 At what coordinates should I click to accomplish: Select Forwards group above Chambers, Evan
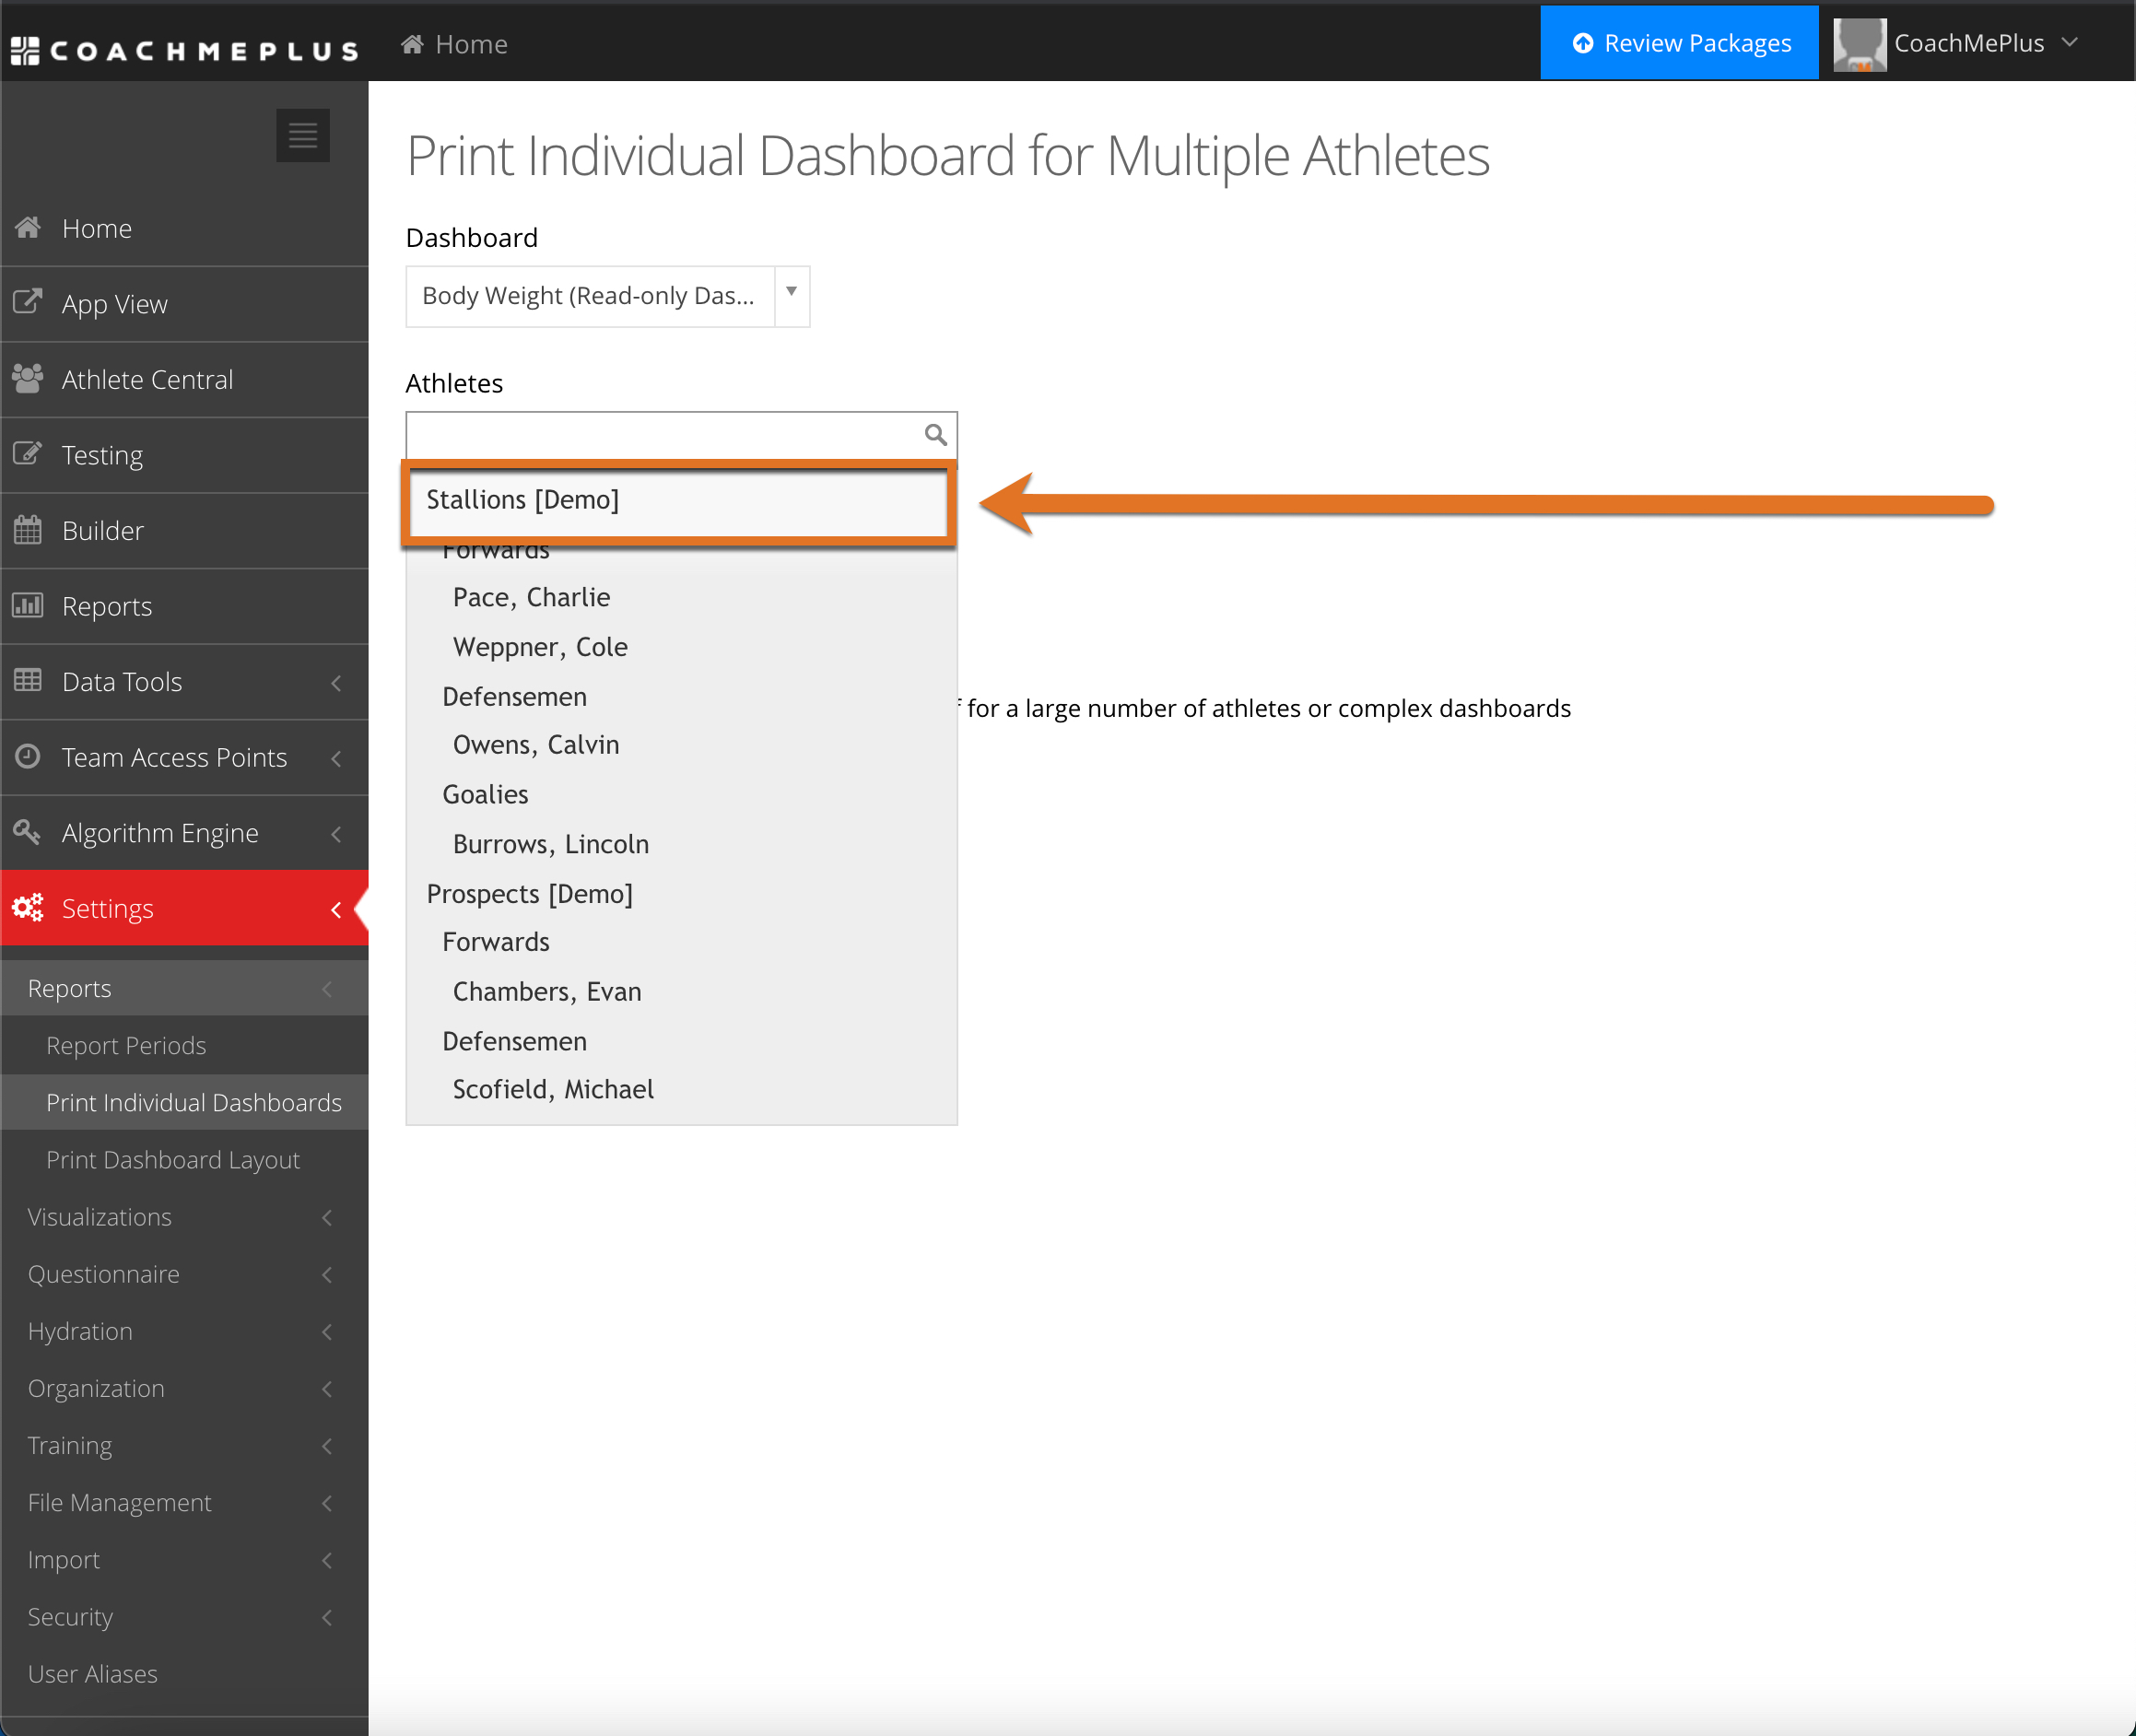[681, 942]
